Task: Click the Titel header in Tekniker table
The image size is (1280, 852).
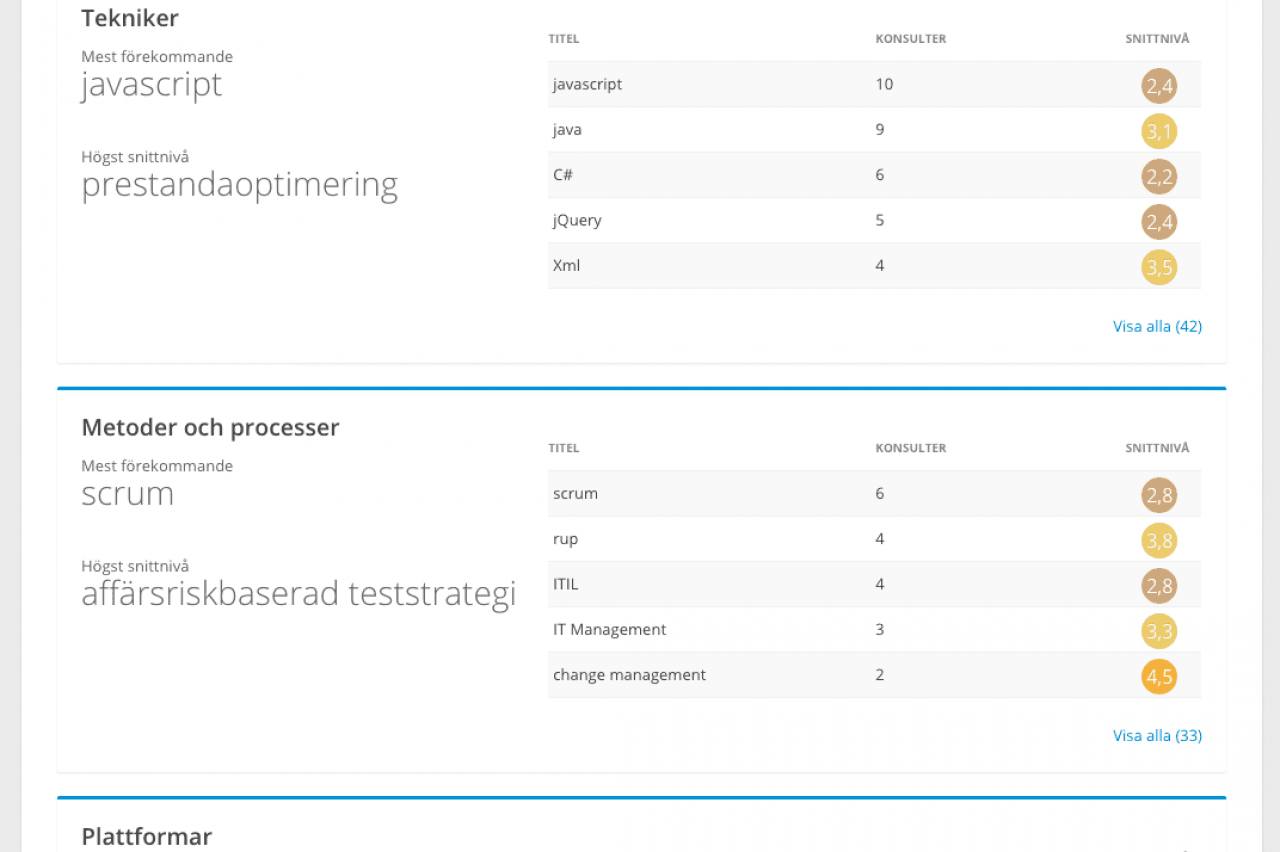Action: (564, 39)
